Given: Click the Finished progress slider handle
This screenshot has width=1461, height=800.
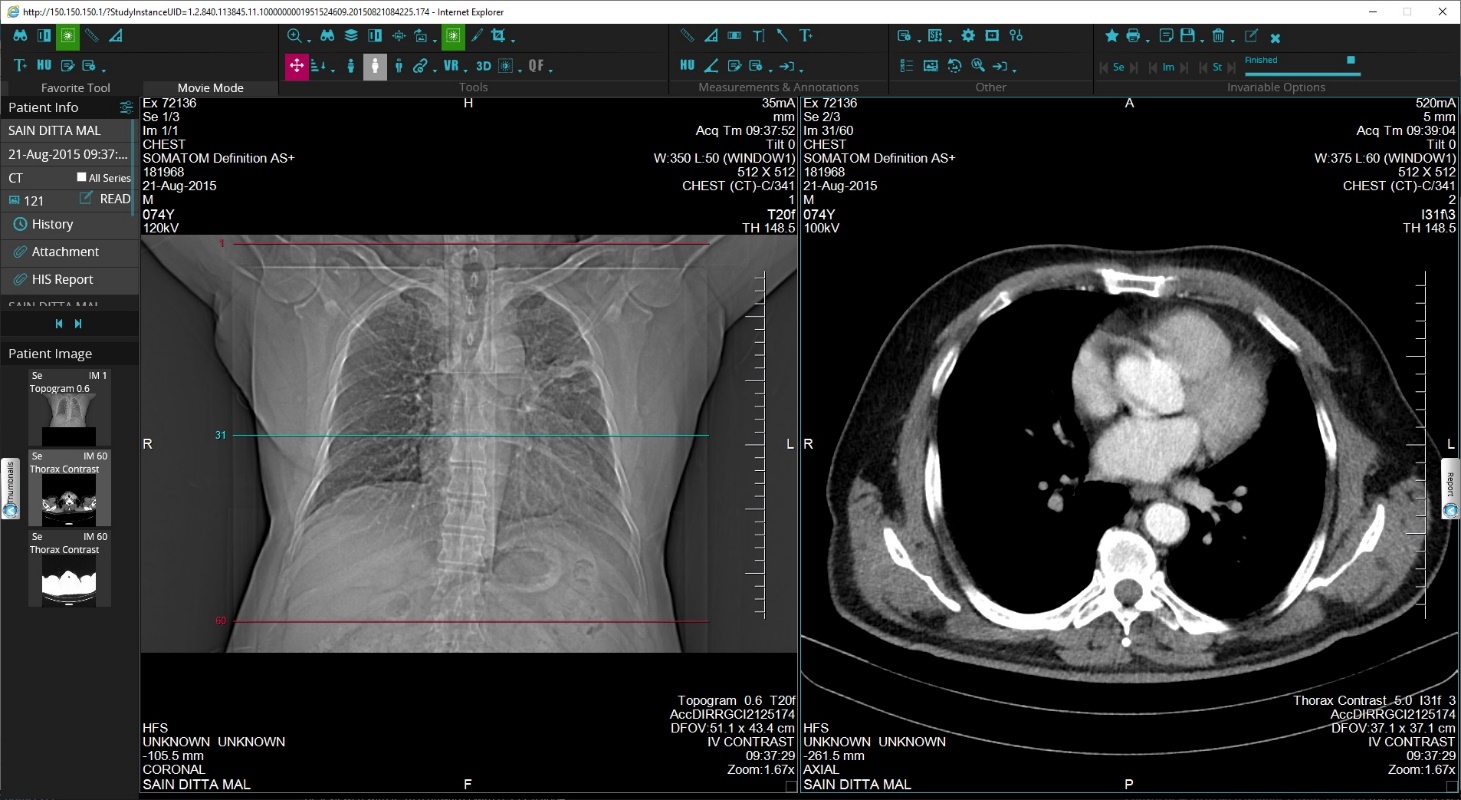Looking at the screenshot, I should [1351, 60].
